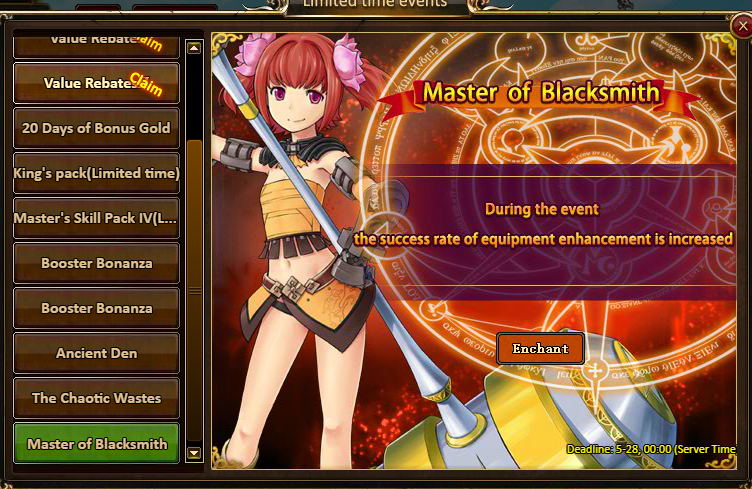This screenshot has width=752, height=489.
Task: Select the partially visible top Value Rebate entry
Action: (96, 46)
